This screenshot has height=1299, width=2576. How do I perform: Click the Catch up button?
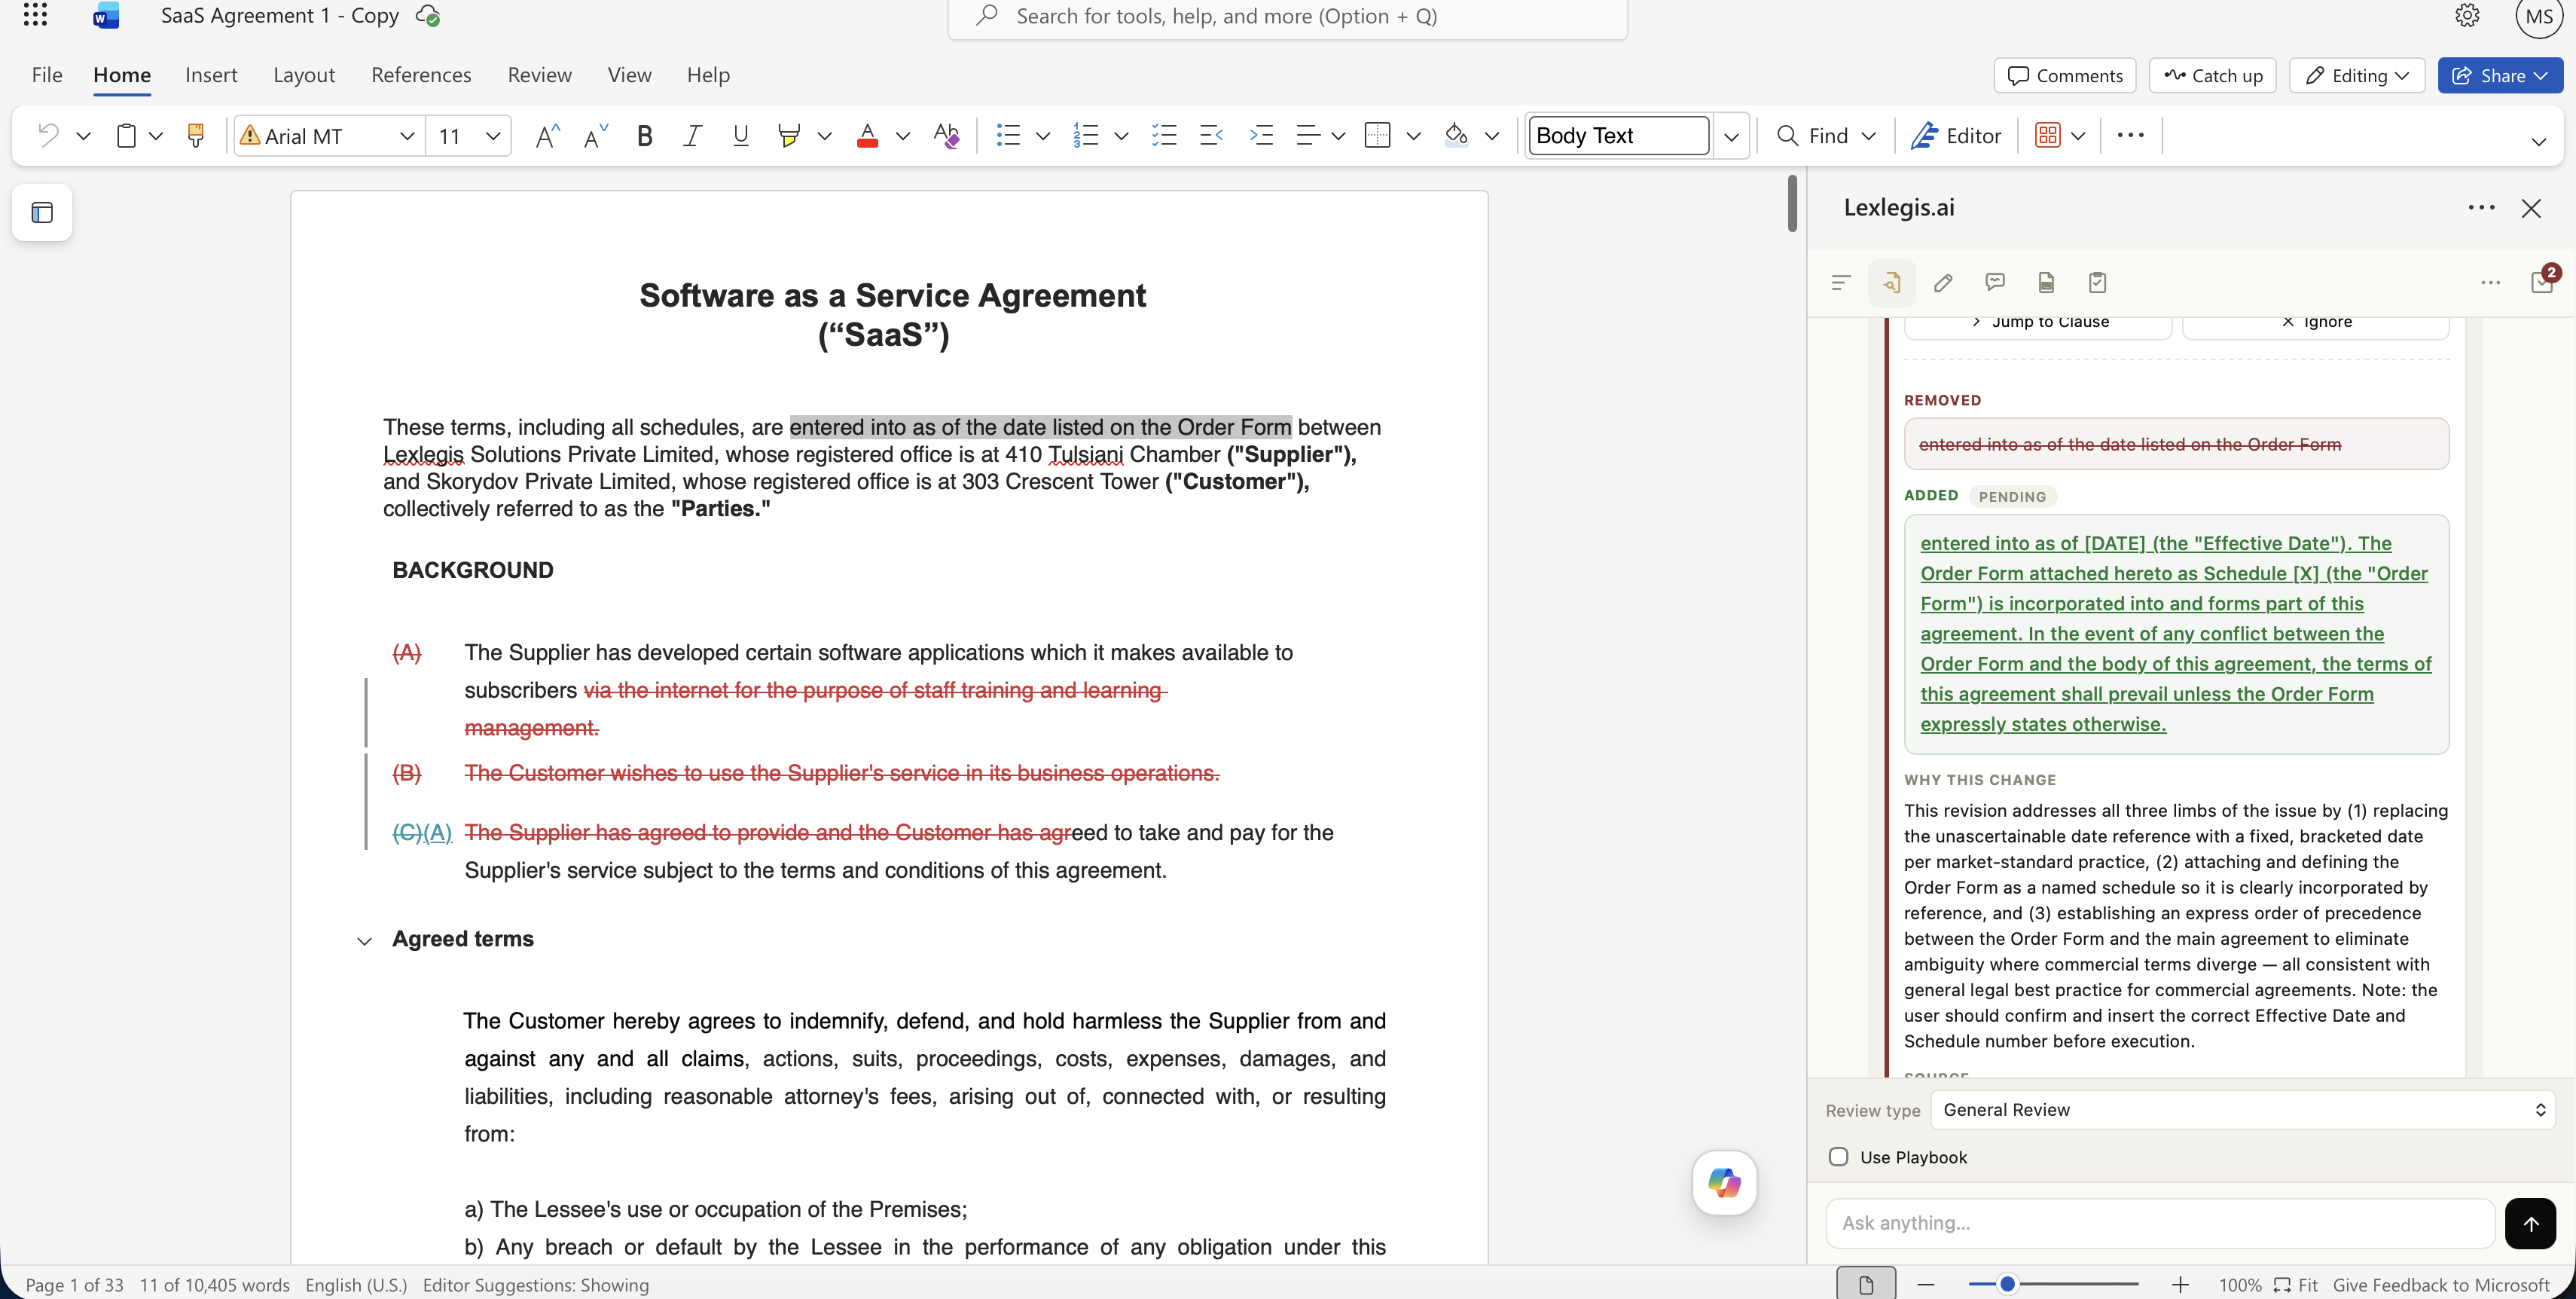pos(2212,75)
